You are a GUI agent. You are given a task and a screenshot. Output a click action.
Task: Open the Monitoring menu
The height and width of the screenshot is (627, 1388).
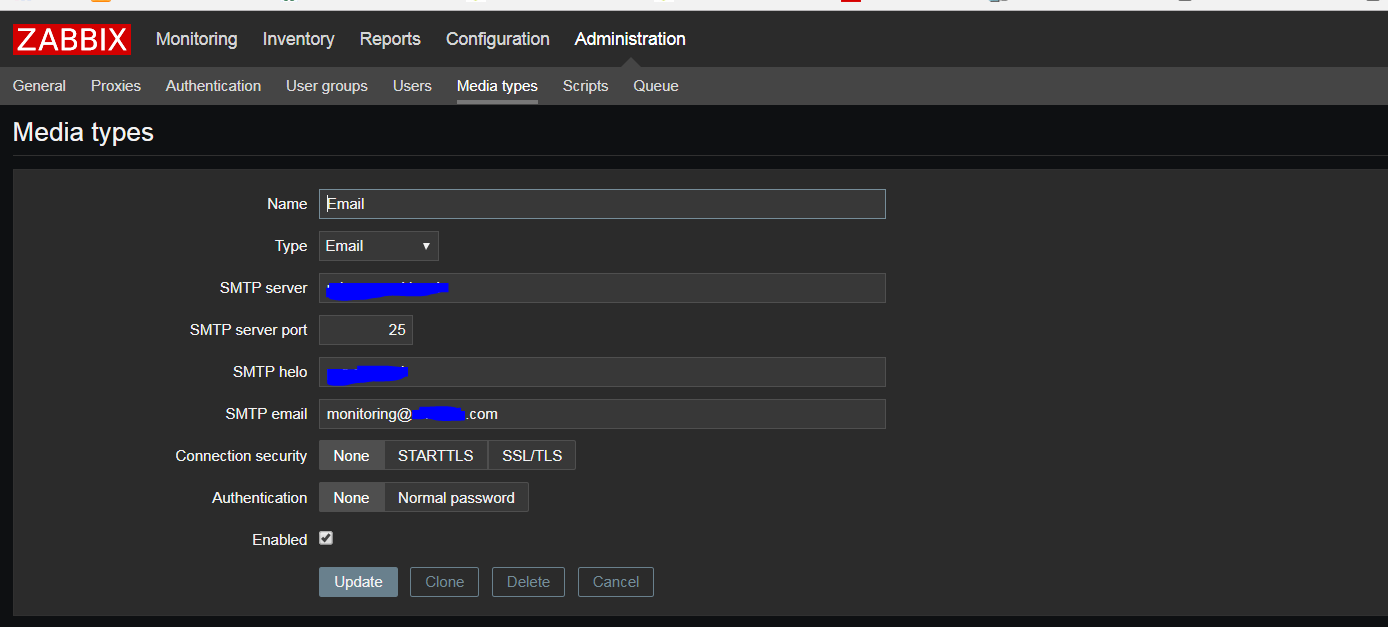(x=196, y=39)
